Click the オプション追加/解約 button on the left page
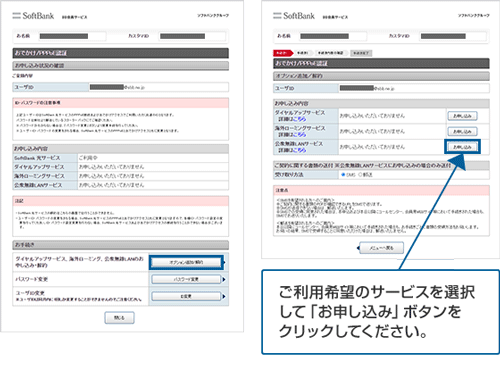This screenshot has height=366, width=500. pyautogui.click(x=186, y=262)
